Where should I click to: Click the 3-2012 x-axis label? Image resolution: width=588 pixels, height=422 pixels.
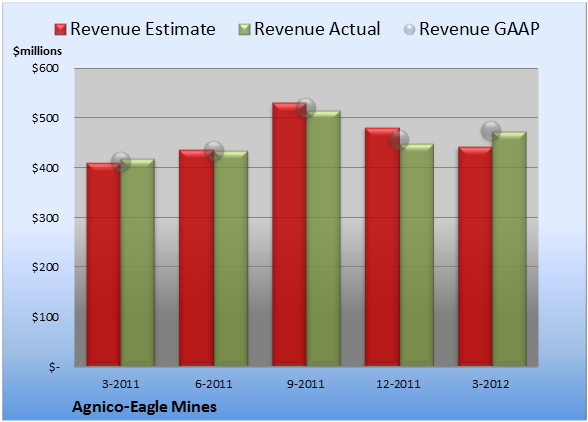(x=491, y=384)
